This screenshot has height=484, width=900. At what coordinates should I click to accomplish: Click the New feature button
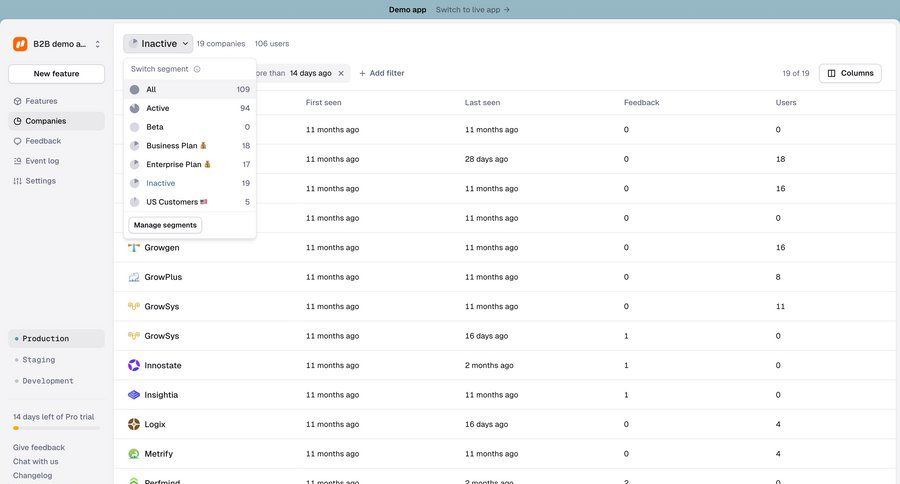click(x=56, y=73)
